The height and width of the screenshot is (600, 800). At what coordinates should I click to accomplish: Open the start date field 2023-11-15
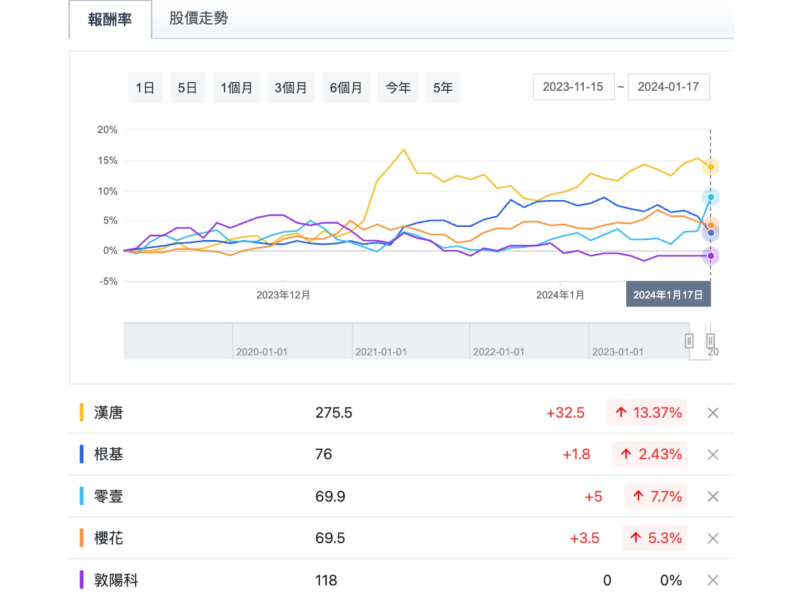(x=573, y=88)
